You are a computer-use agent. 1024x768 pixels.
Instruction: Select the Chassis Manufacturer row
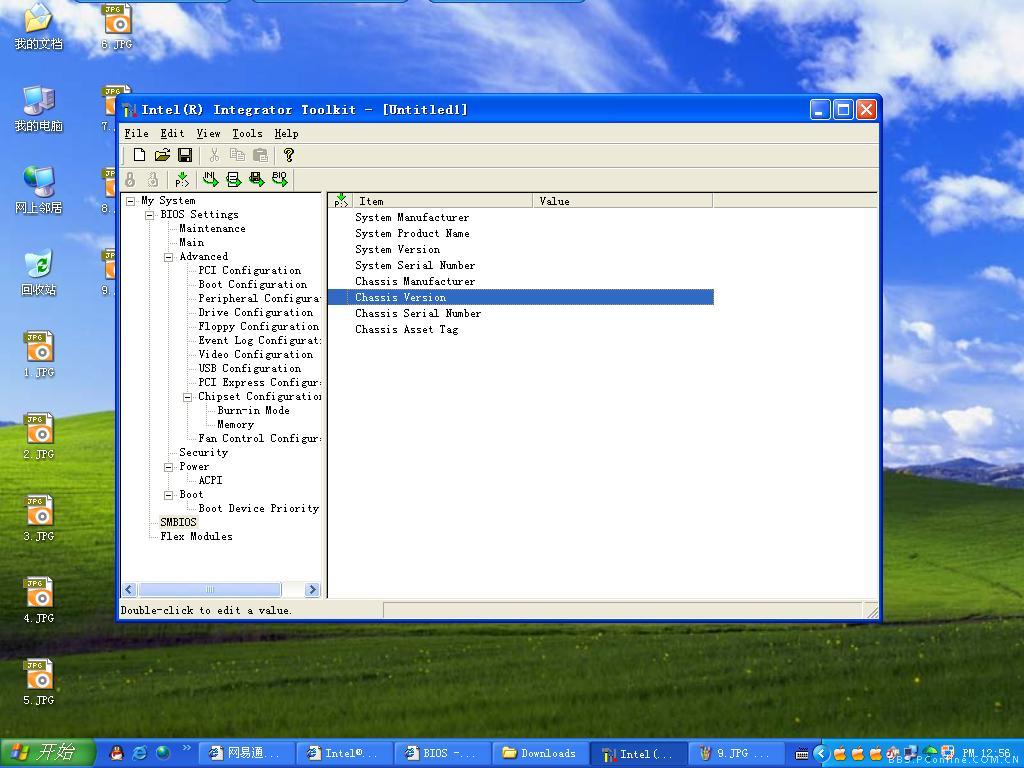(x=520, y=281)
